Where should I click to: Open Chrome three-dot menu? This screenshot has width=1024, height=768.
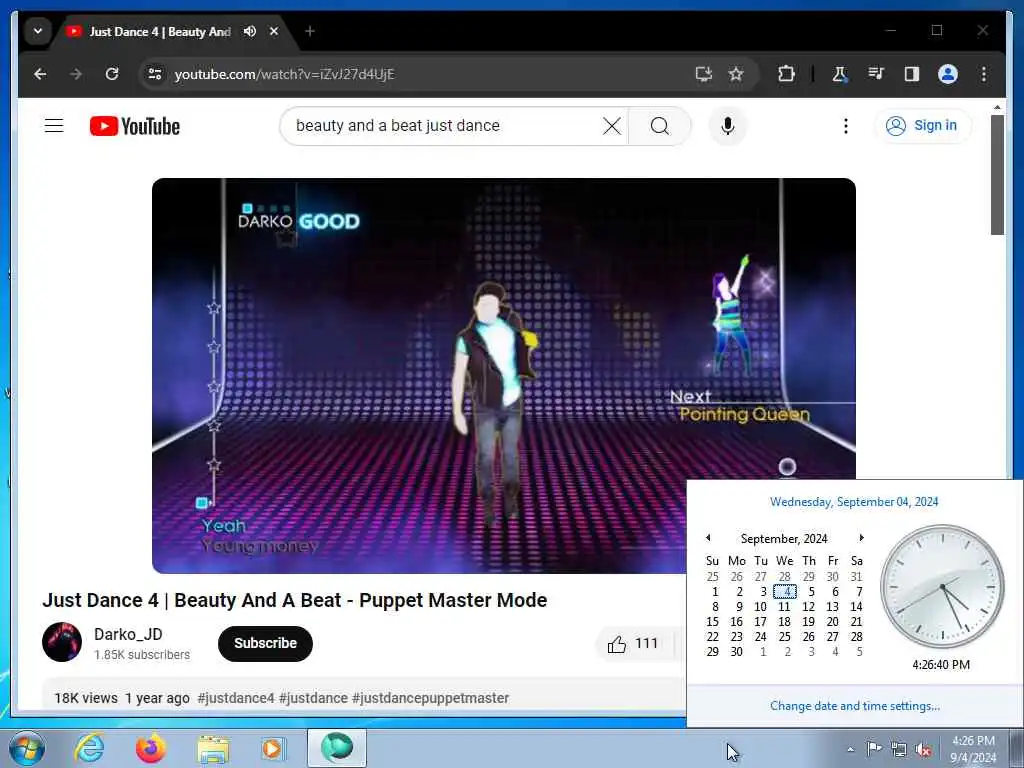click(x=984, y=74)
